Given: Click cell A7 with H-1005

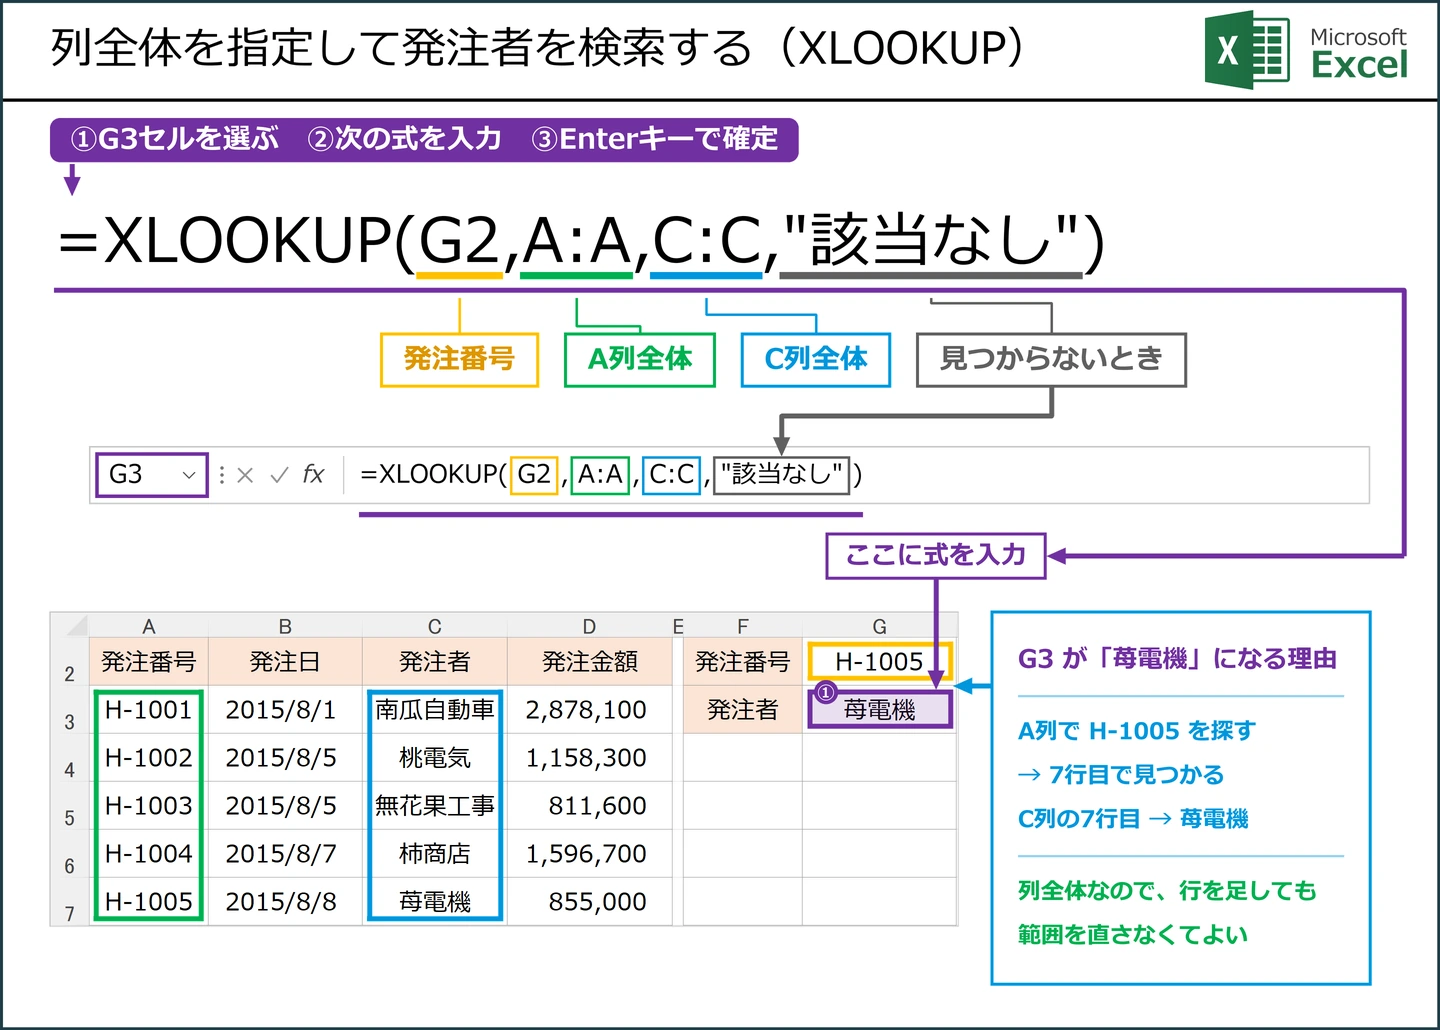Looking at the screenshot, I should click(149, 902).
